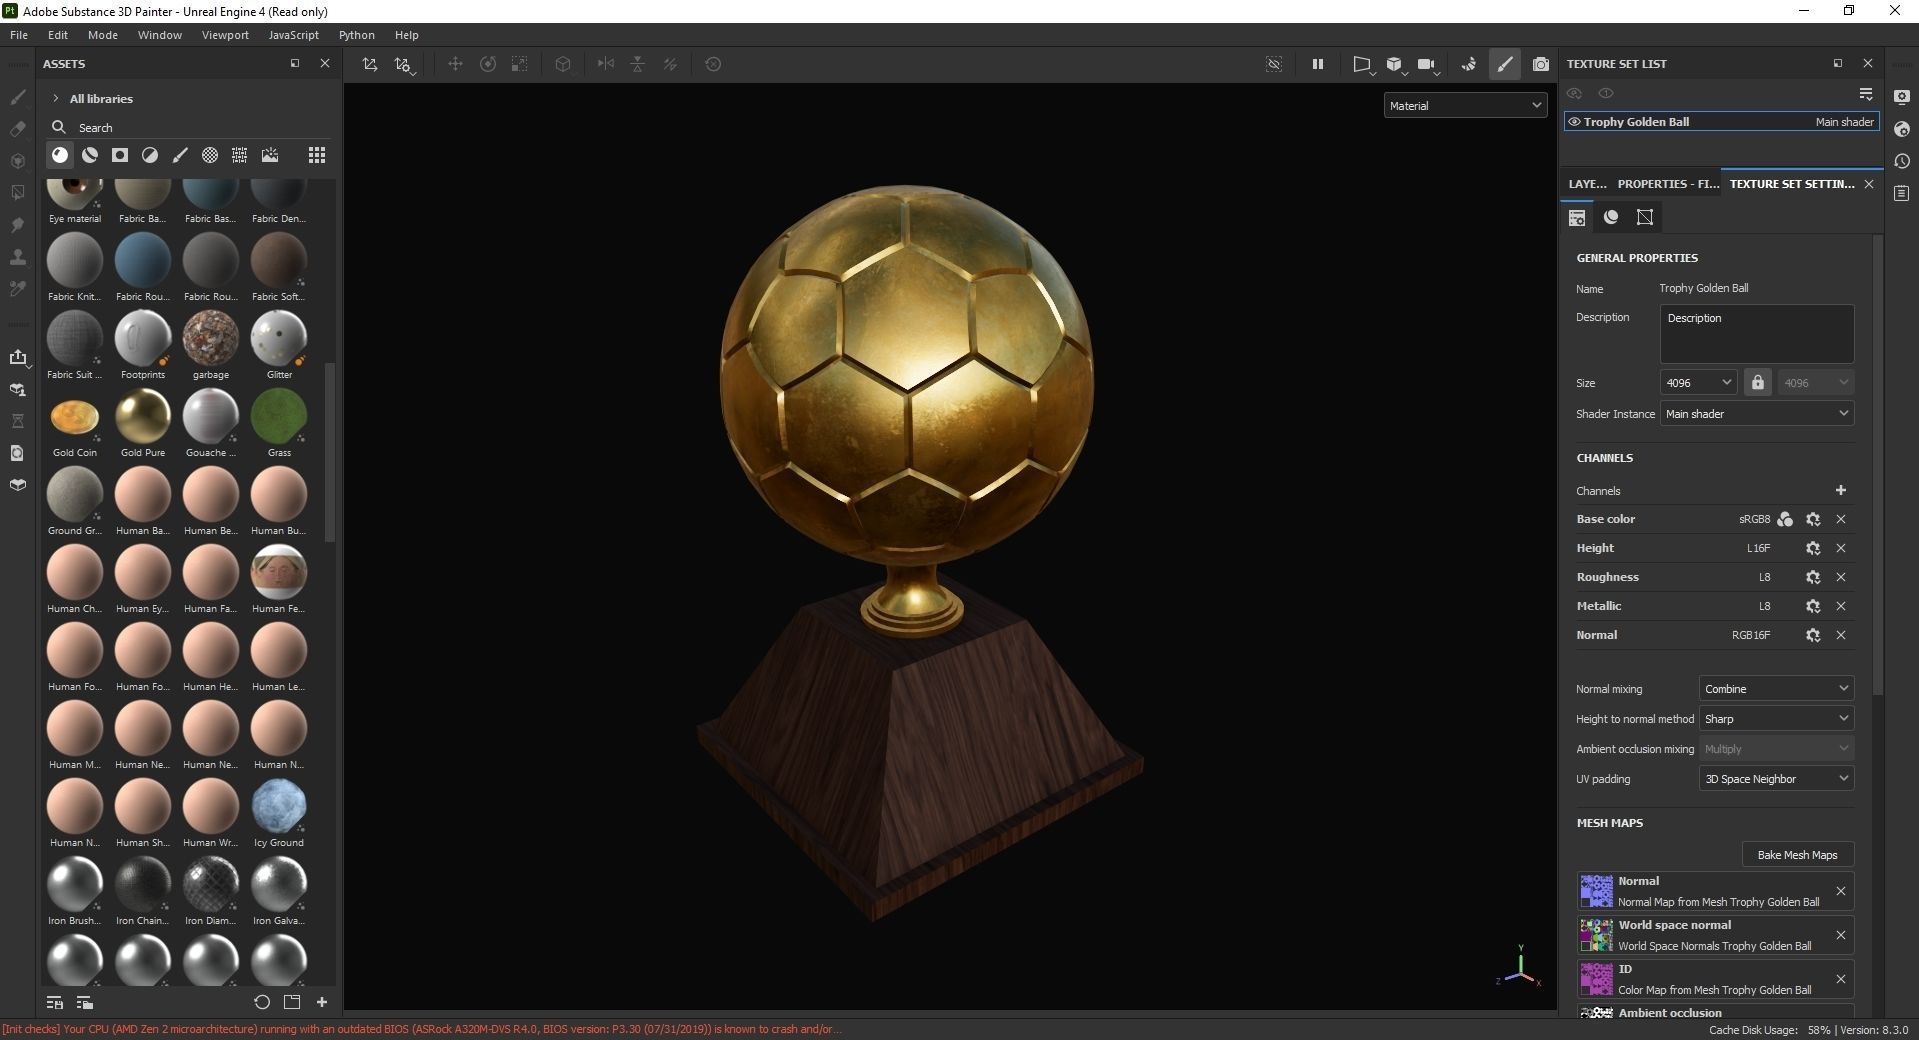
Task: Open the UV padding dropdown
Action: tap(1776, 779)
